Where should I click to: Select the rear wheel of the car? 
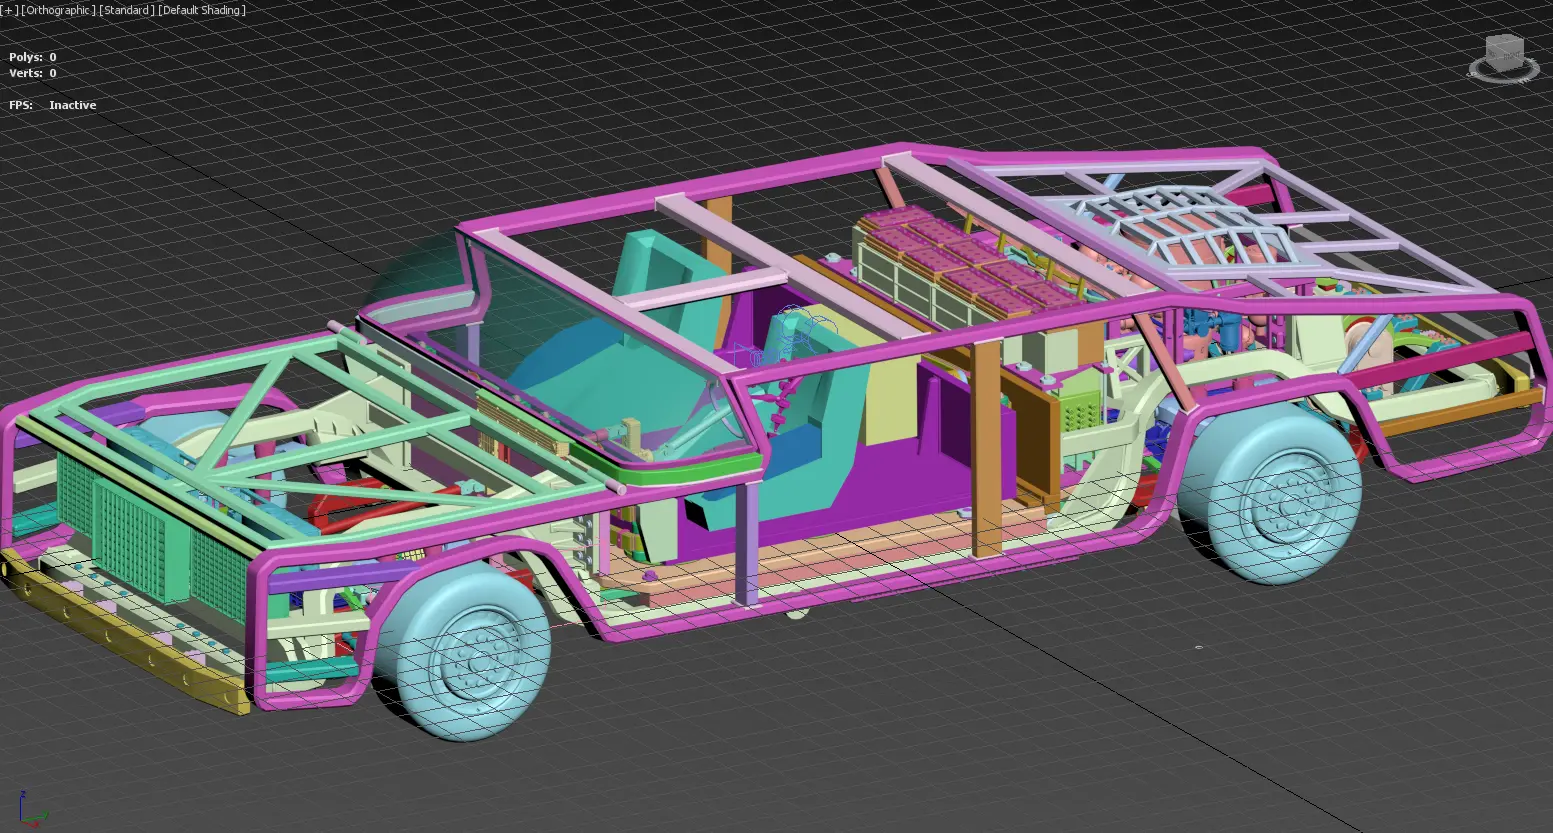click(1270, 499)
